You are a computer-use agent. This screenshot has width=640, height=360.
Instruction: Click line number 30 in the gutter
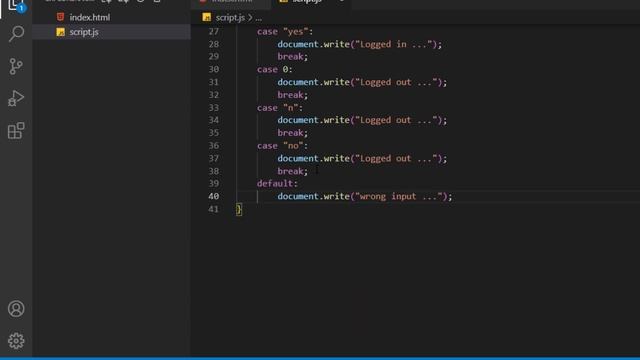tap(213, 69)
